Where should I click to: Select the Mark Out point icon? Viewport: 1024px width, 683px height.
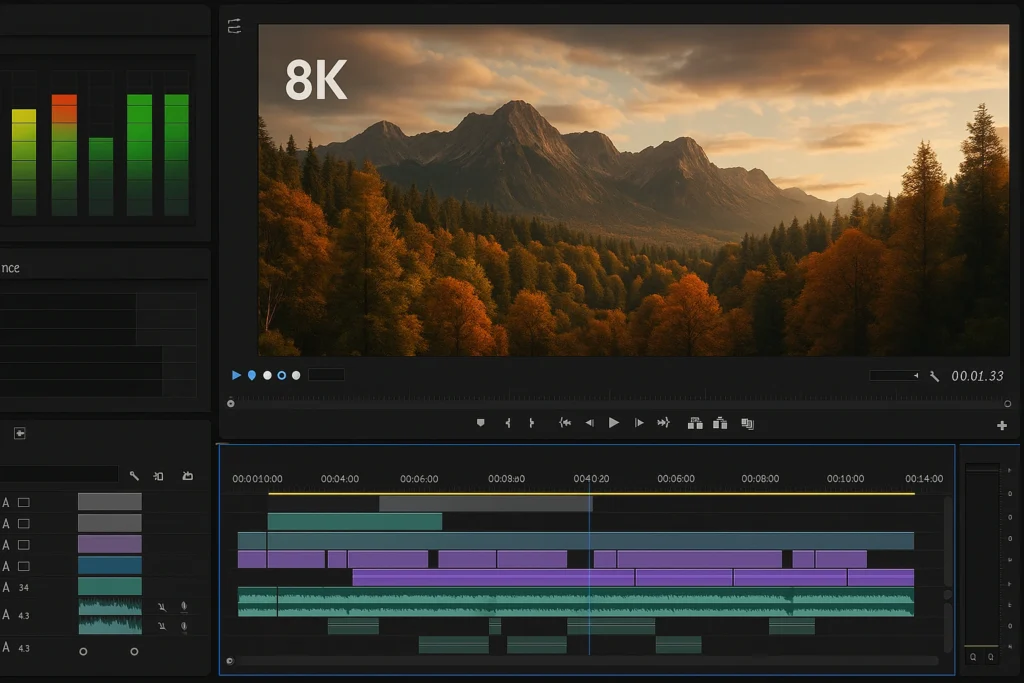(531, 422)
